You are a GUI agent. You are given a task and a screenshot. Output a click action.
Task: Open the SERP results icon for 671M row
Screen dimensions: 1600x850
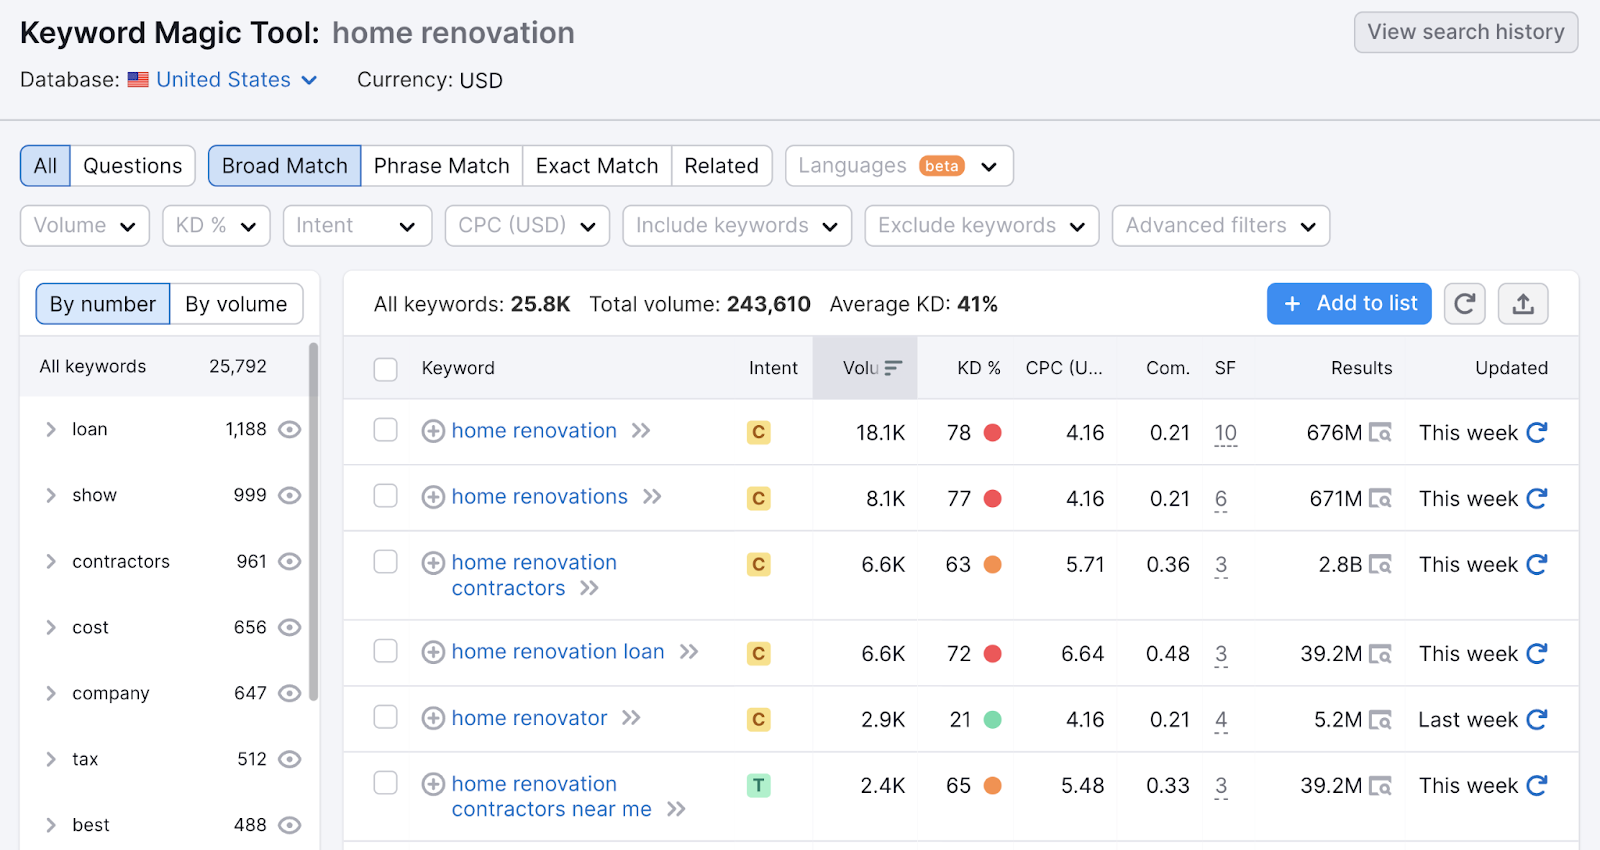[x=1380, y=498]
